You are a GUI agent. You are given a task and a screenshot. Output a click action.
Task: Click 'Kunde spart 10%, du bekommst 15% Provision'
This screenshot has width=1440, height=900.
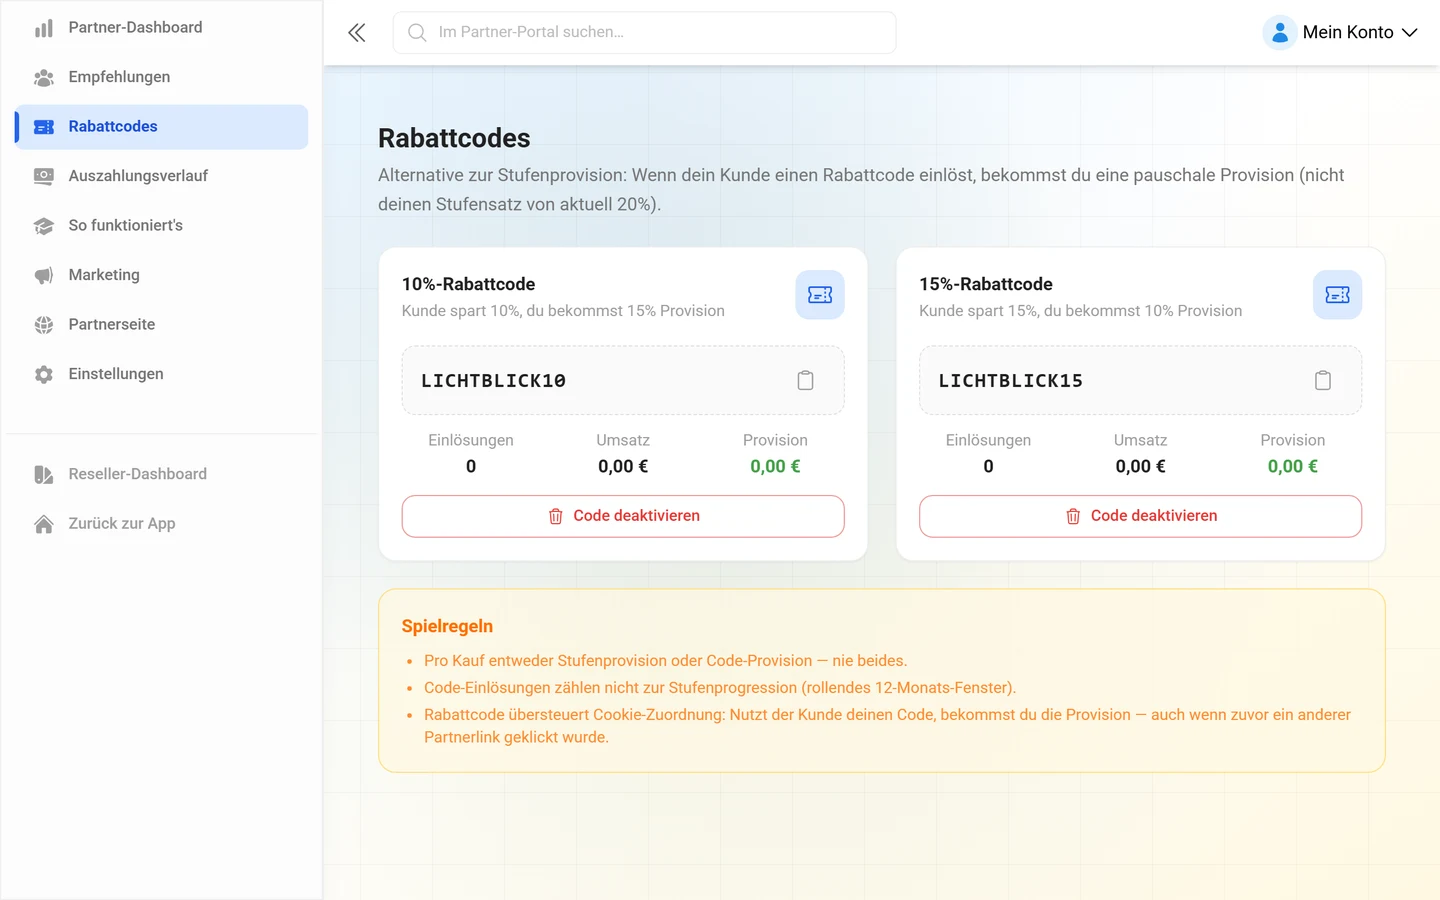click(x=563, y=311)
